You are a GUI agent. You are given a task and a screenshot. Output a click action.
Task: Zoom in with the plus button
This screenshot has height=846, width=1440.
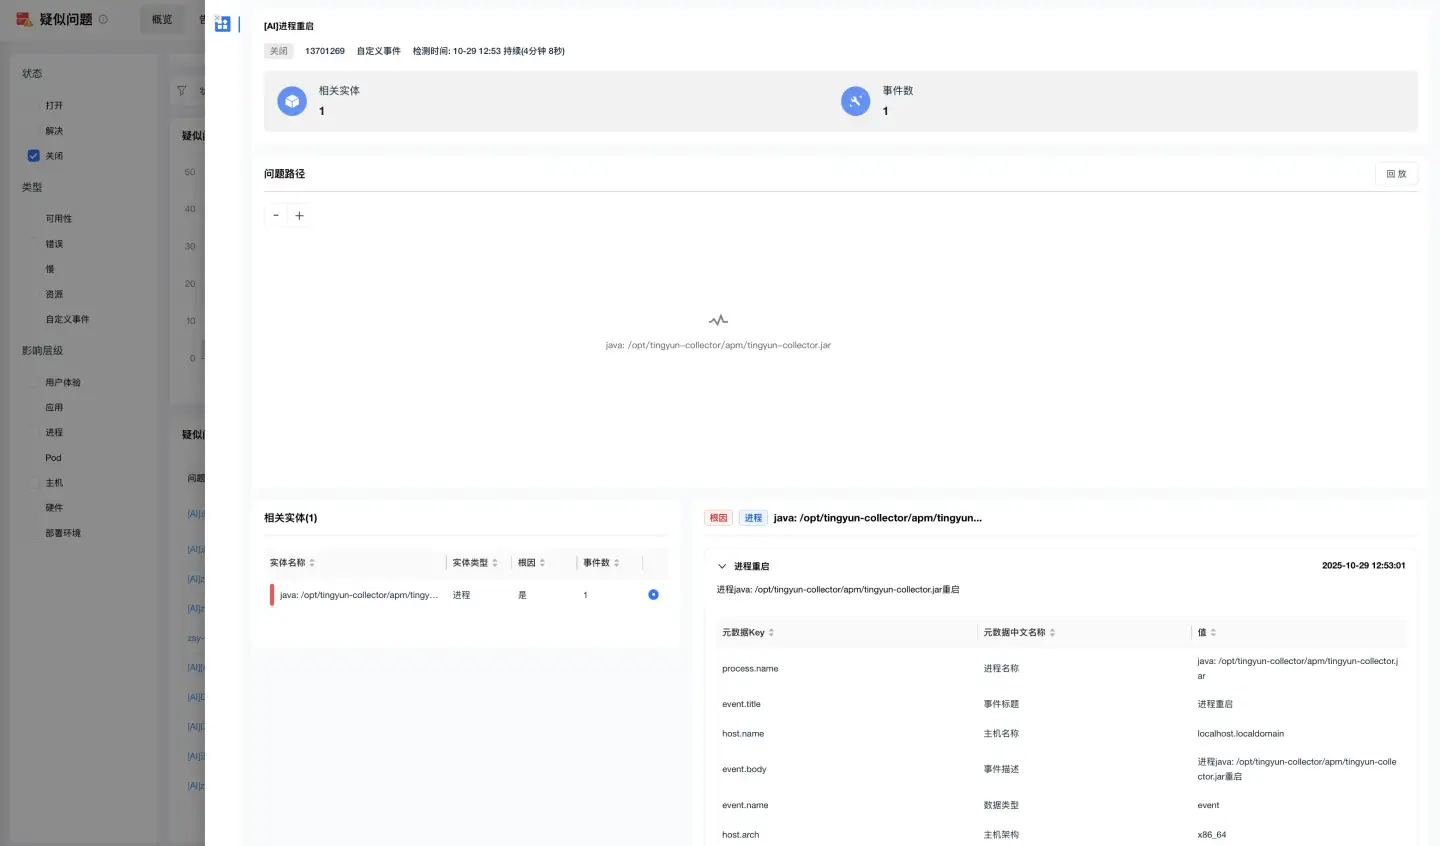pyautogui.click(x=299, y=215)
